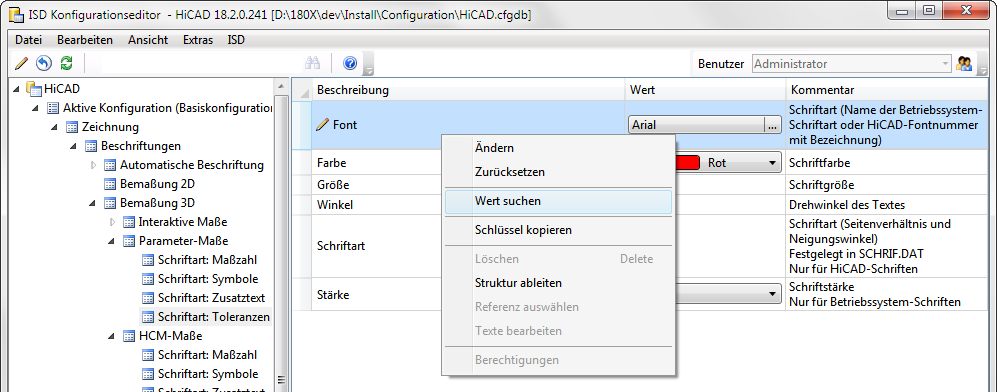Image resolution: width=997 pixels, height=392 pixels.
Task: Expand the Automatische Beschriftung node
Action: 93,165
